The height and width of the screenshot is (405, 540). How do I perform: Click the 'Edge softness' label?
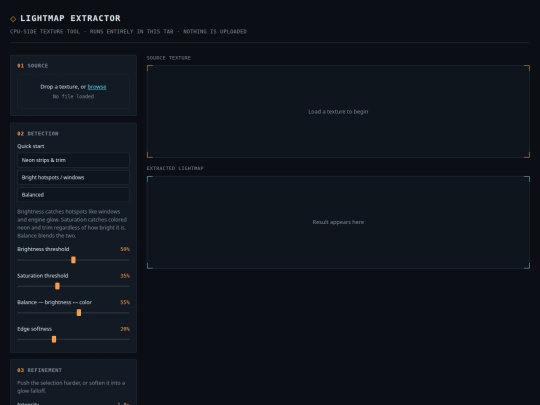(x=34, y=329)
